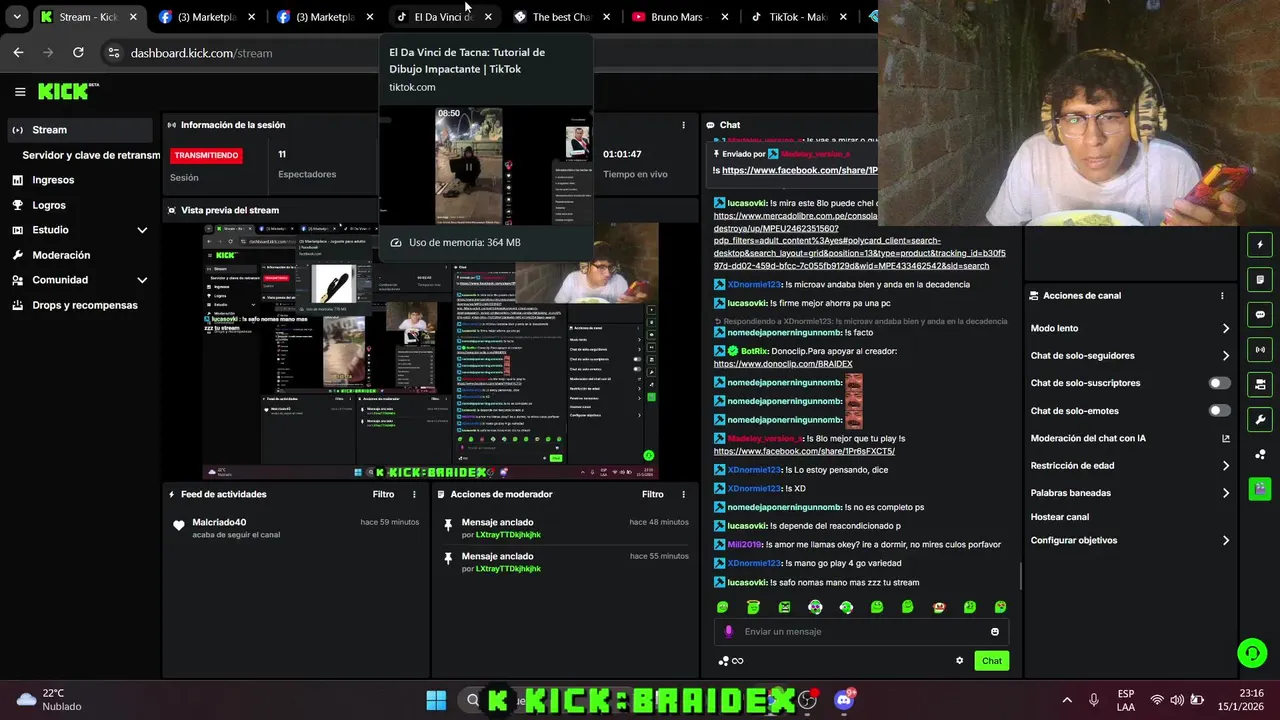Click Hostear canal
Viewport: 1280px width, 720px height.
1059,517
